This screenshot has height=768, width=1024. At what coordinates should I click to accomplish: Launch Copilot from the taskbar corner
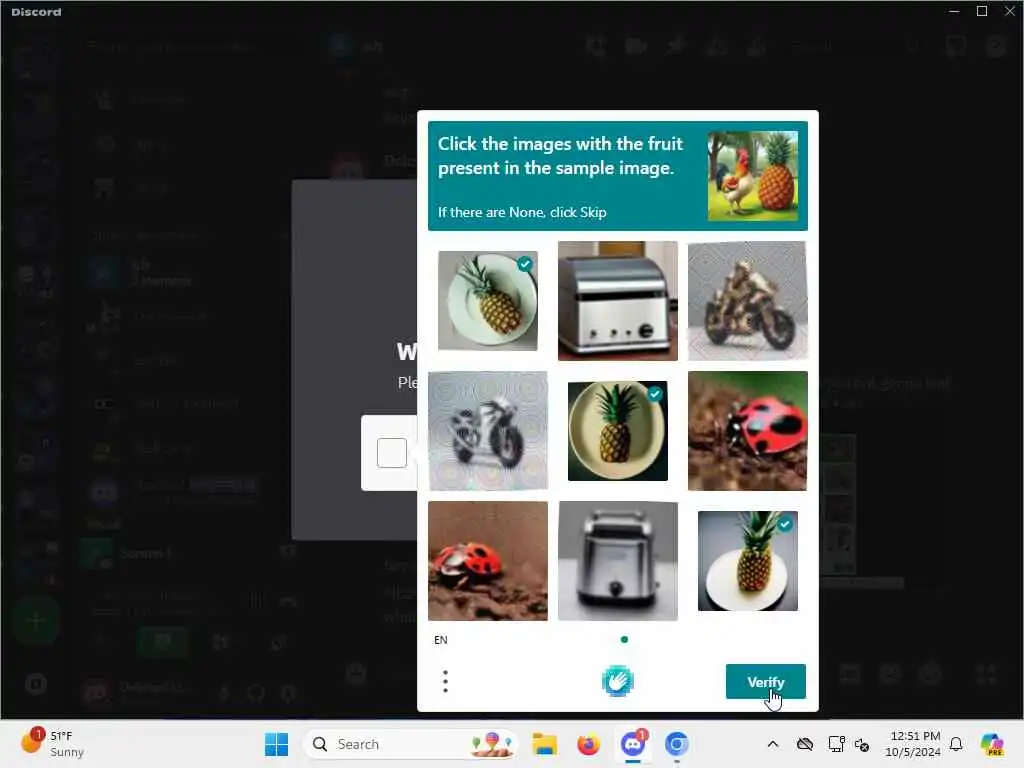[992, 744]
